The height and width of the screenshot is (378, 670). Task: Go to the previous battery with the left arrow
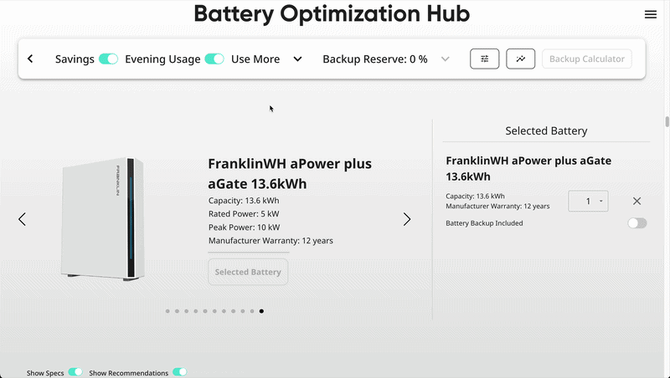click(22, 219)
